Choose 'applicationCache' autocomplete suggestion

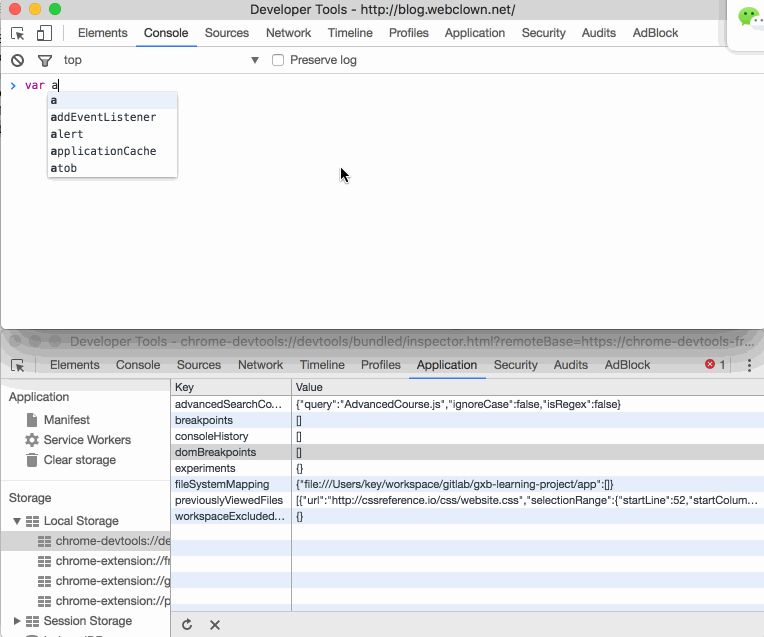point(113,151)
